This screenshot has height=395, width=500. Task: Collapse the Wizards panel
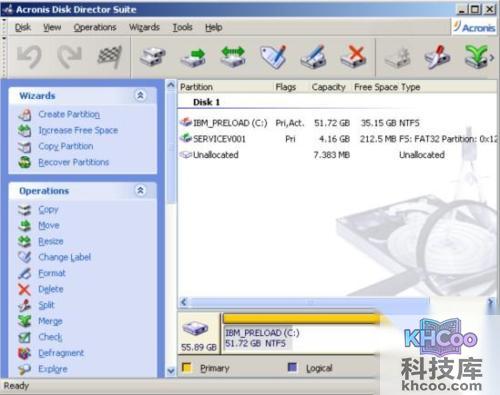point(140,96)
